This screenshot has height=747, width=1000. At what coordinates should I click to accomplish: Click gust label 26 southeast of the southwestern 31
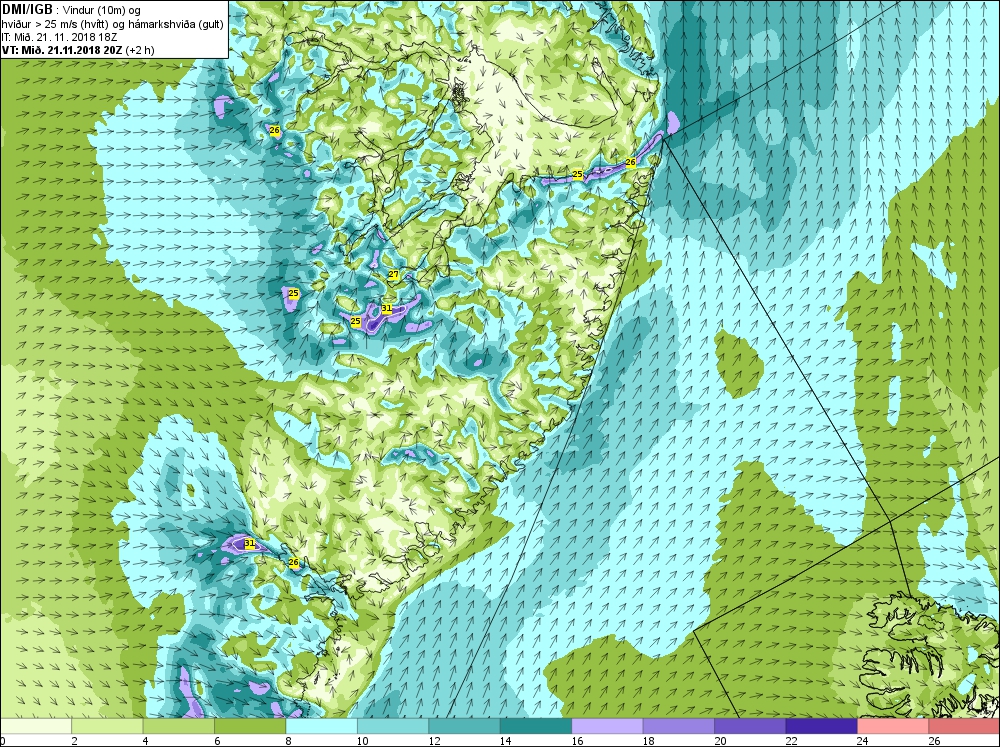[x=293, y=562]
